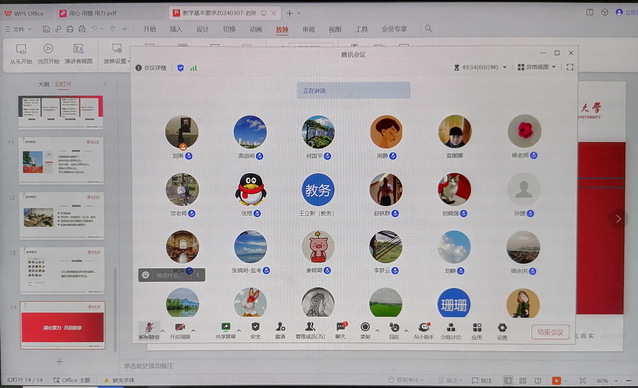Click the 邀请 invite icon

pos(280,330)
